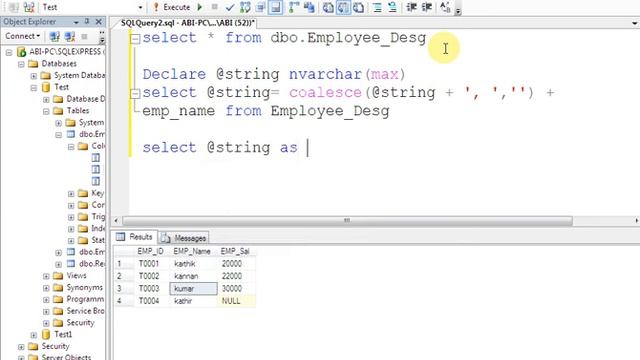Image resolution: width=640 pixels, height=360 pixels.
Task: Click the editor scrollbar left arrow
Action: click(116, 221)
